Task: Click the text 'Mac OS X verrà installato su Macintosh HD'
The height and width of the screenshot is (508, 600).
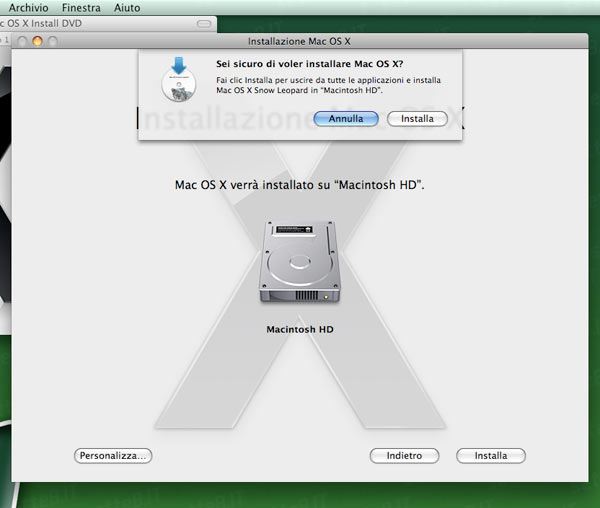Action: 300,185
